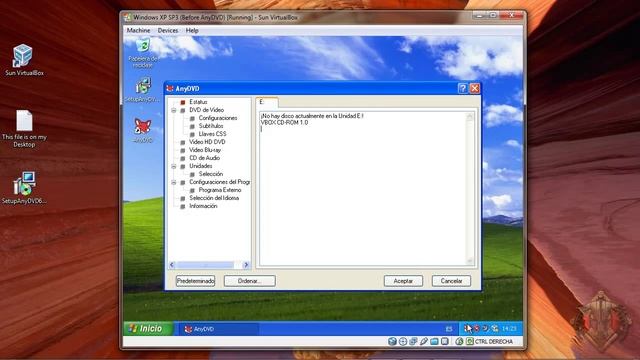Click the tree horizontal scrollbar right arrow
Image resolution: width=640 pixels, height=360 pixels.
pyautogui.click(x=246, y=265)
